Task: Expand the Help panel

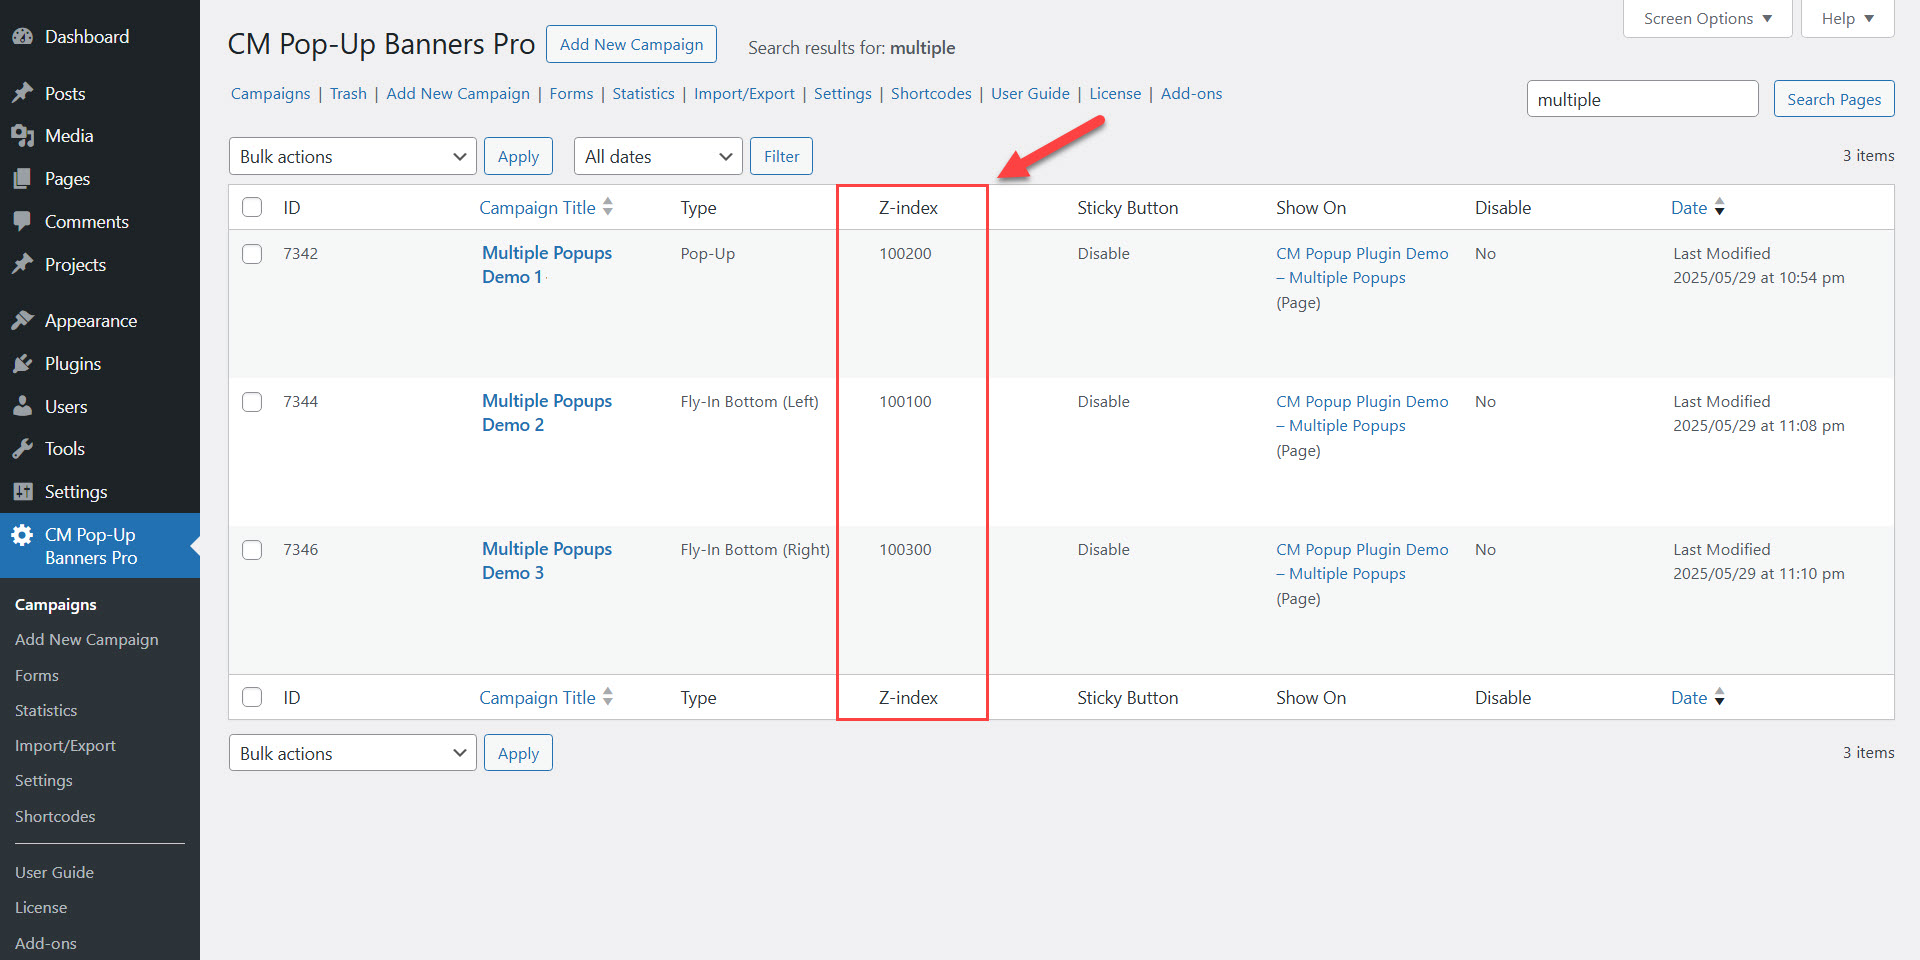Action: (x=1847, y=19)
